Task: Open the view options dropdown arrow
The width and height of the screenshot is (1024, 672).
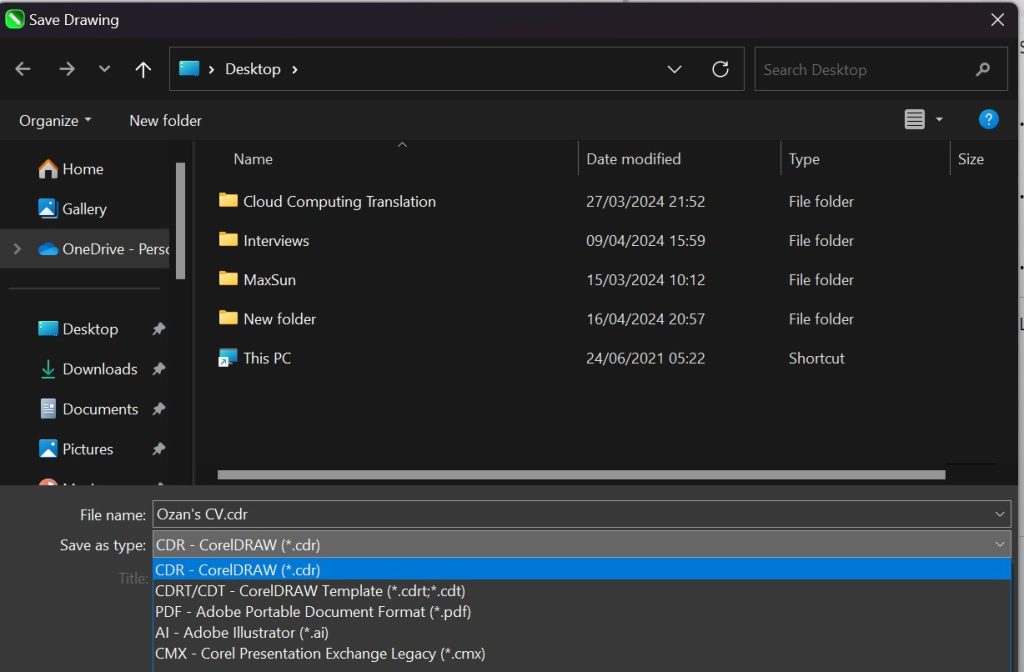Action: coord(939,120)
